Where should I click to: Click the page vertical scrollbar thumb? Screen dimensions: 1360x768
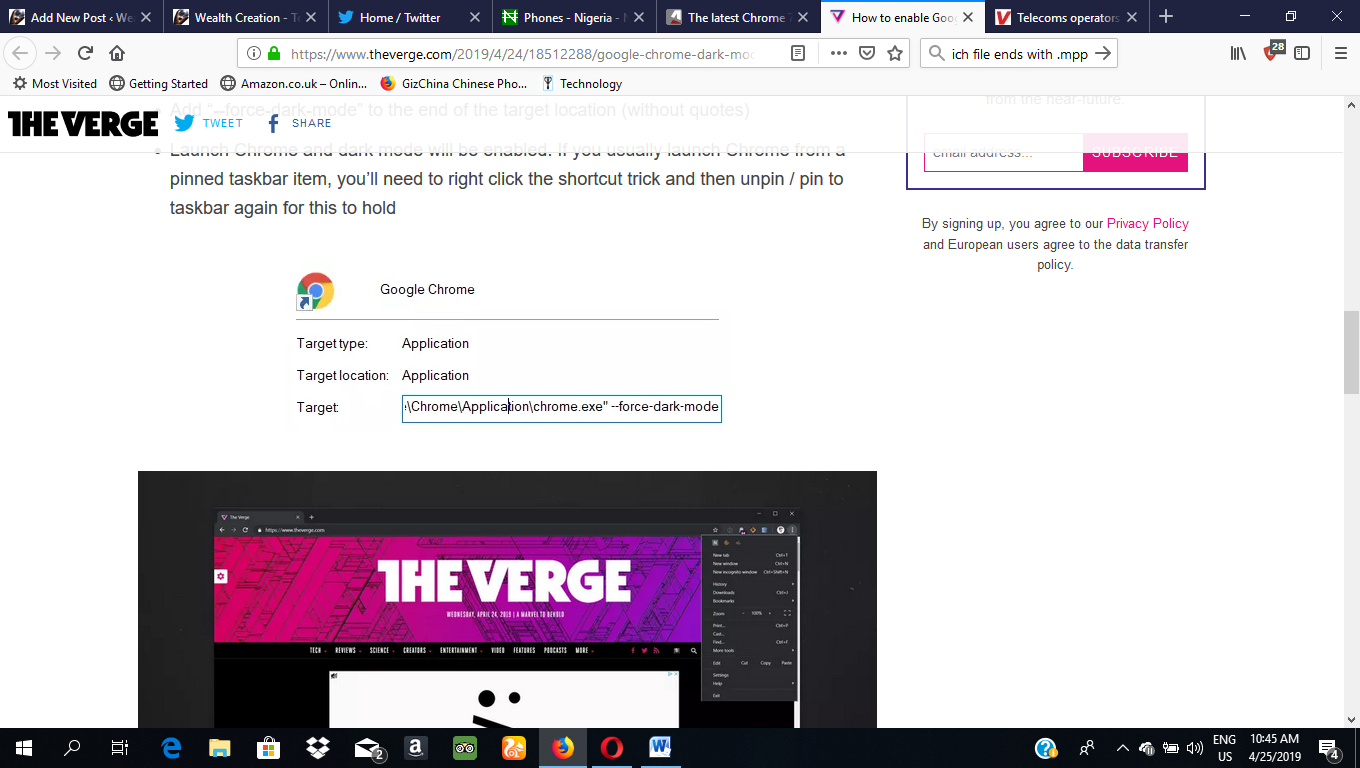click(x=1351, y=352)
